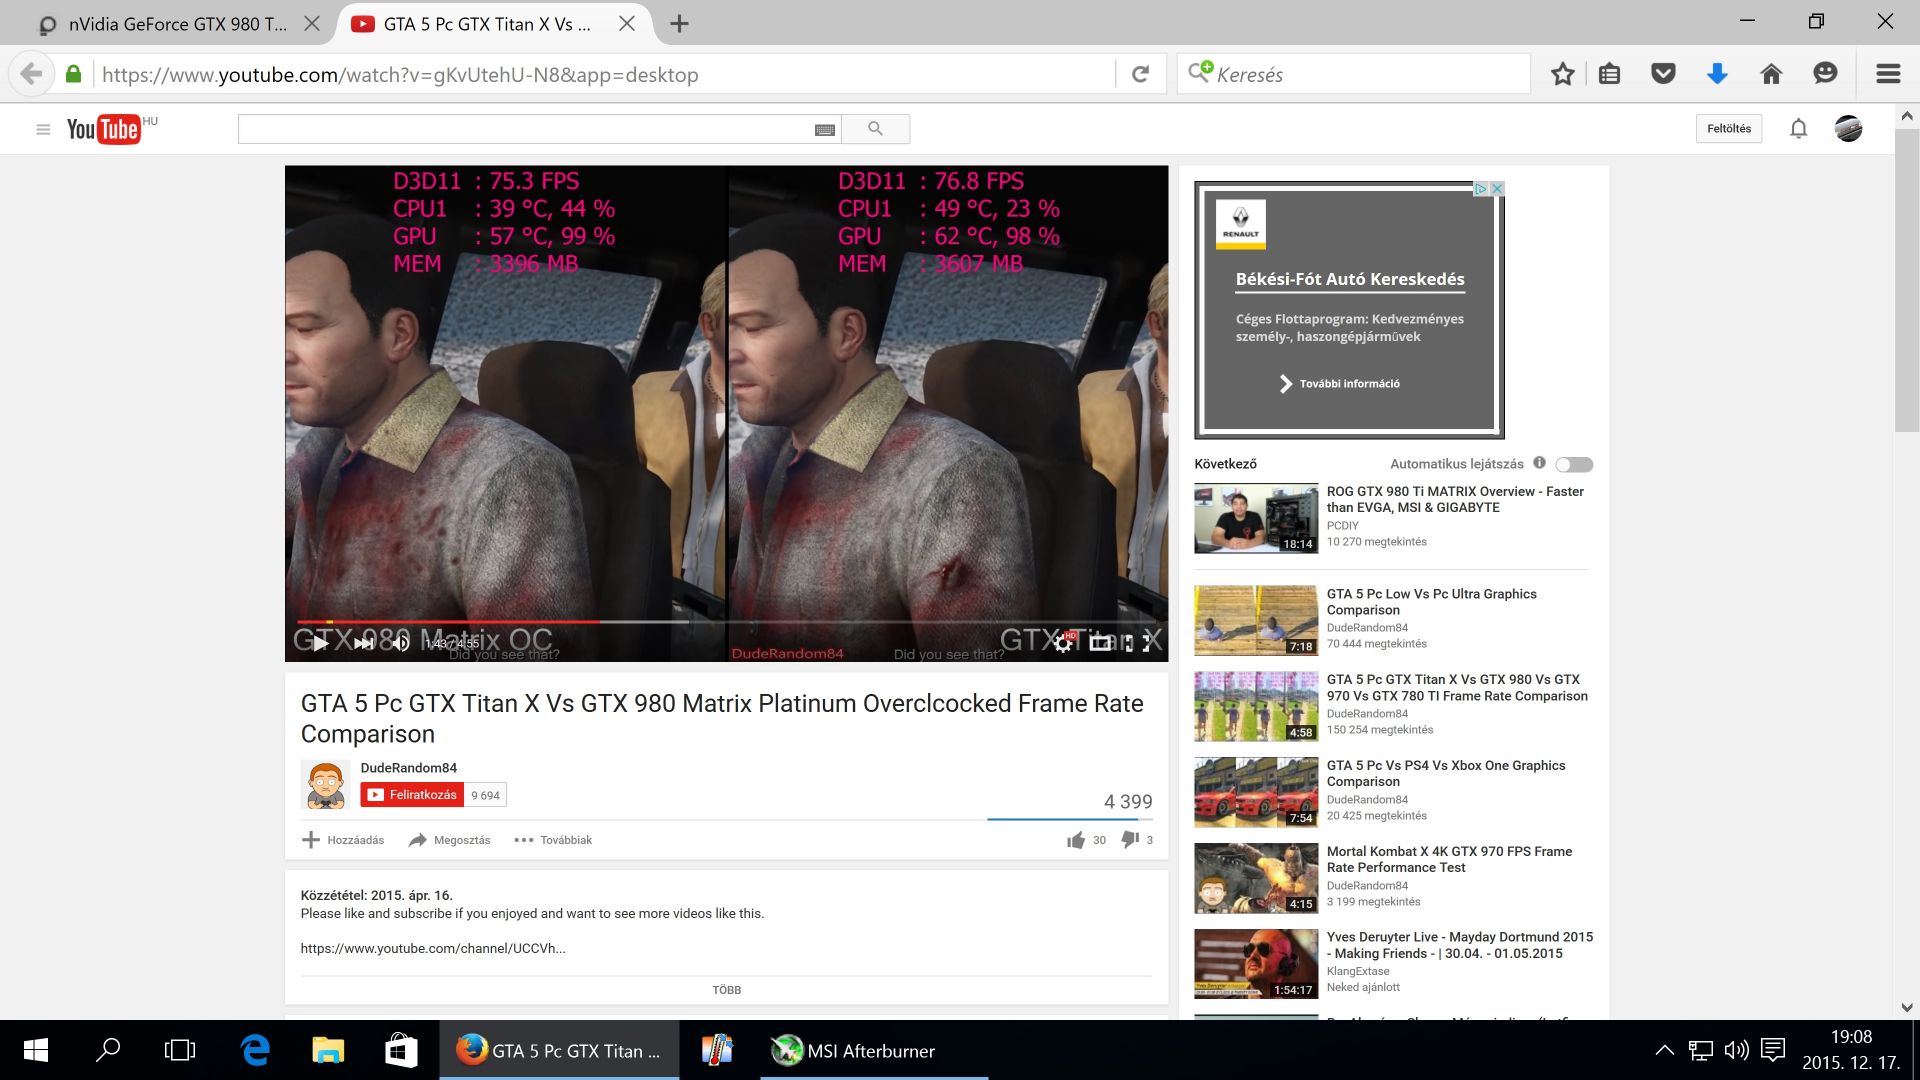Click the YouTube search magnifier button
This screenshot has width=1920, height=1080.
click(x=875, y=129)
